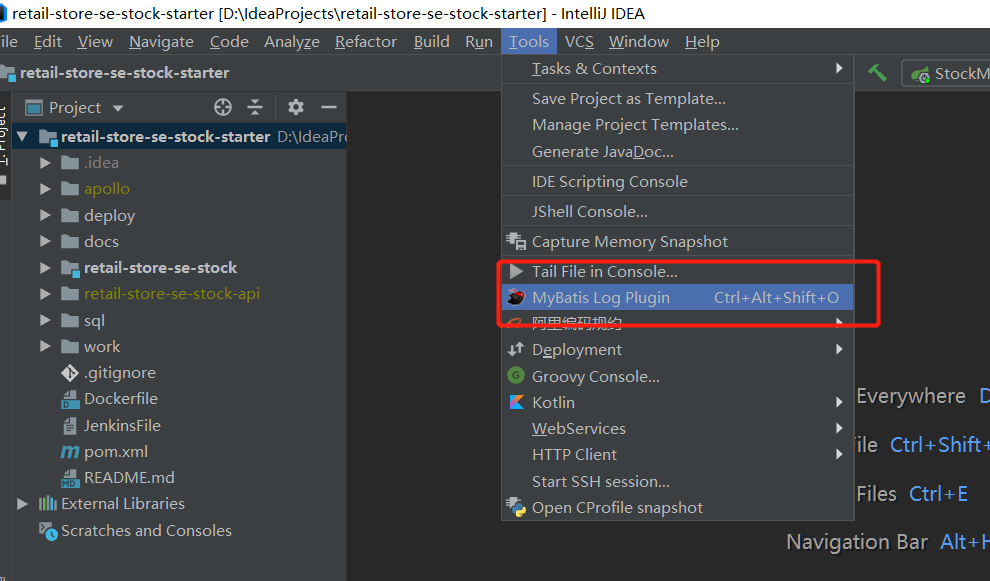Click the External Libraries icon
Image resolution: width=990 pixels, height=581 pixels.
[47, 503]
